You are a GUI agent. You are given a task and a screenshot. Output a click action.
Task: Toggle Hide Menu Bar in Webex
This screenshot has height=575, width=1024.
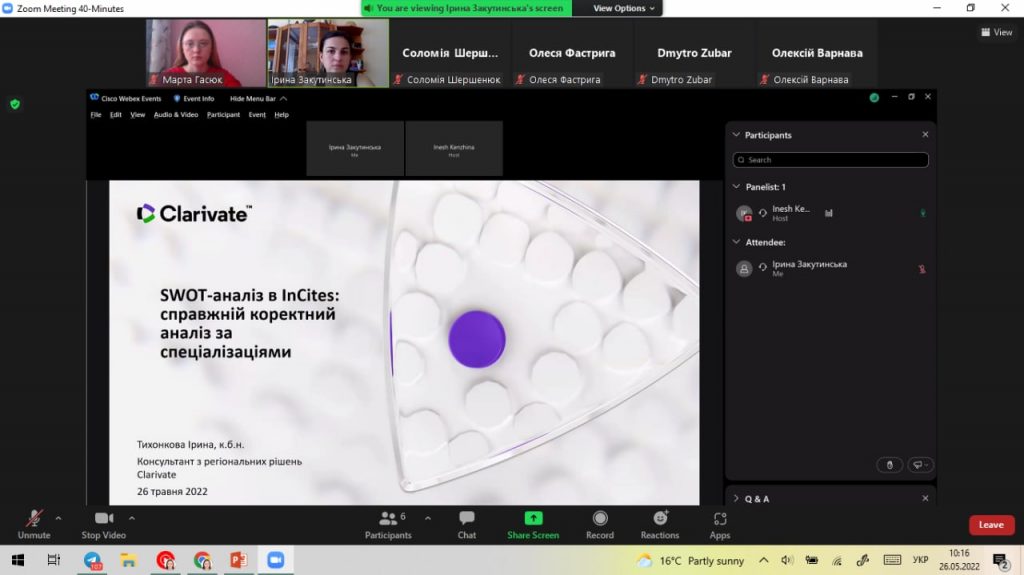258,99
